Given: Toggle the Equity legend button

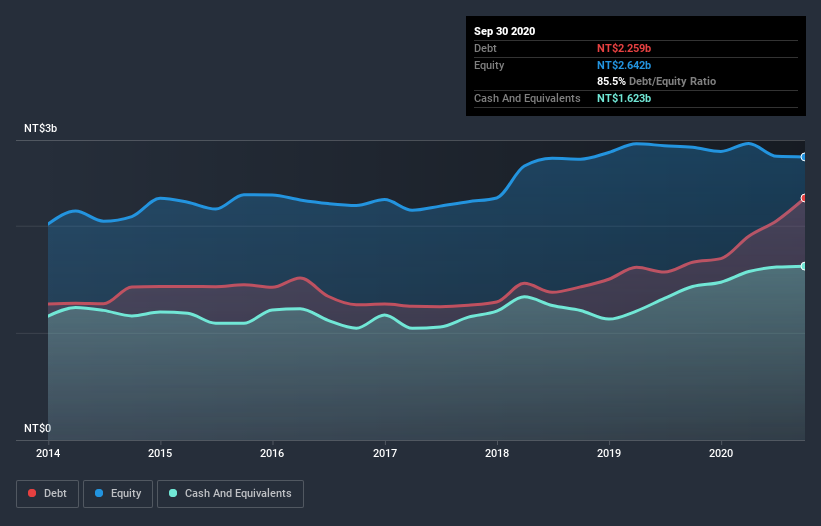Looking at the screenshot, I should (x=118, y=494).
